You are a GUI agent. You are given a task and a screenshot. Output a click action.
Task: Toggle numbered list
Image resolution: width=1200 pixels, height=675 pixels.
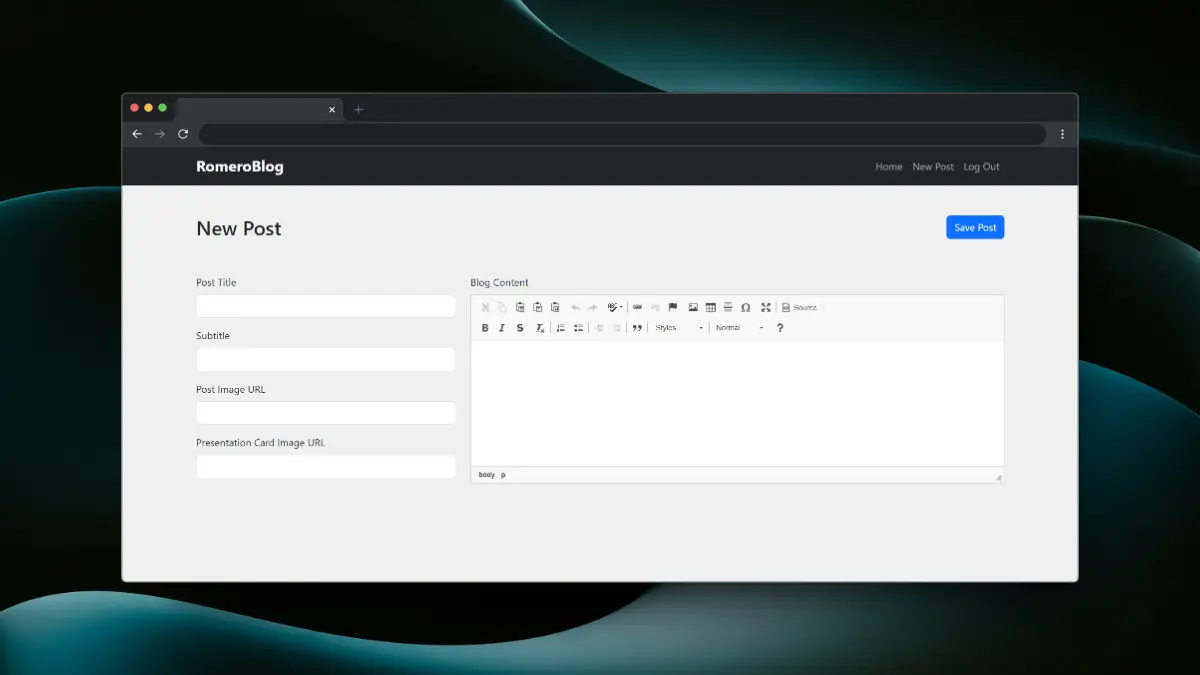click(561, 328)
